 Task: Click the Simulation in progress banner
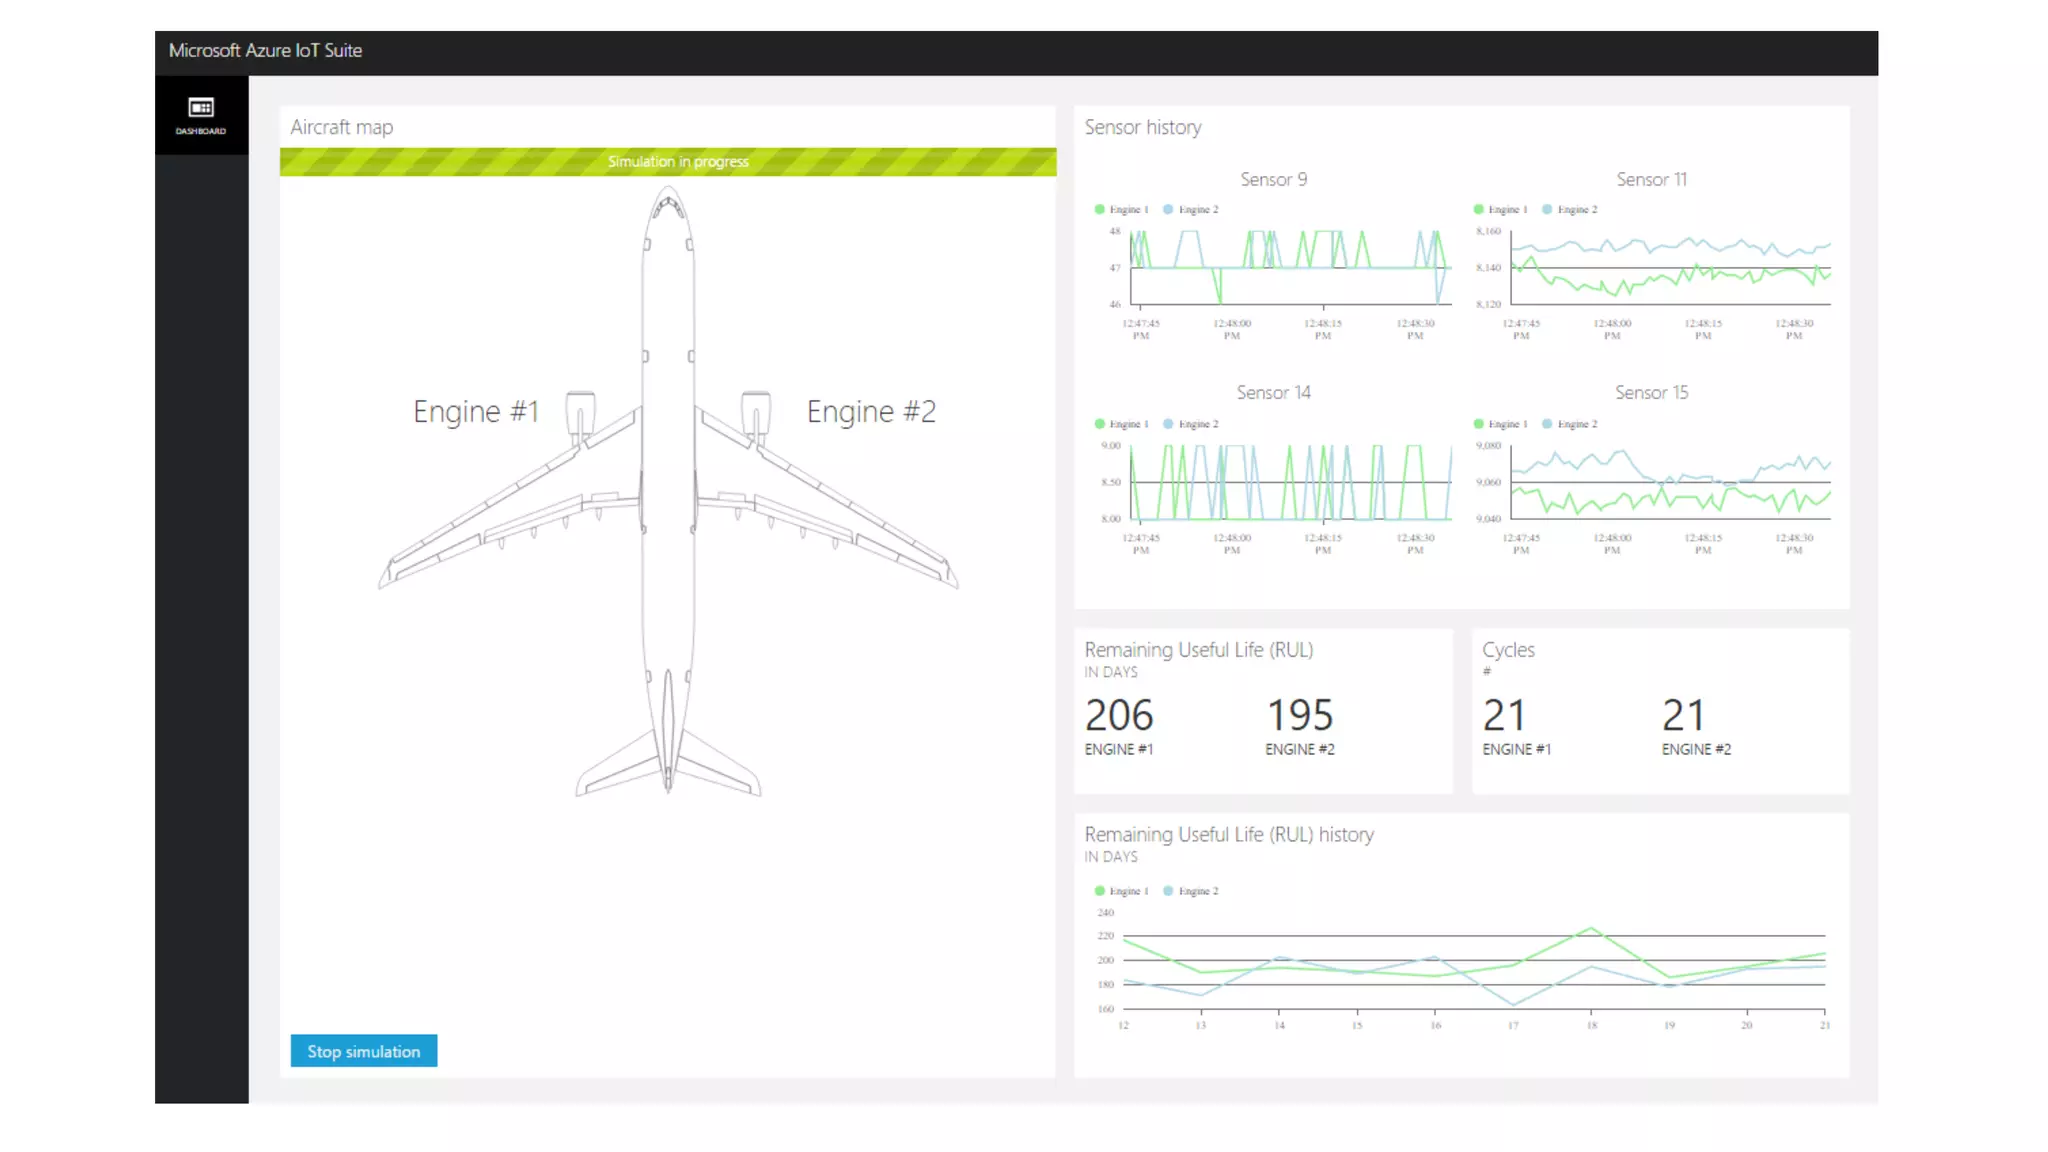(678, 162)
